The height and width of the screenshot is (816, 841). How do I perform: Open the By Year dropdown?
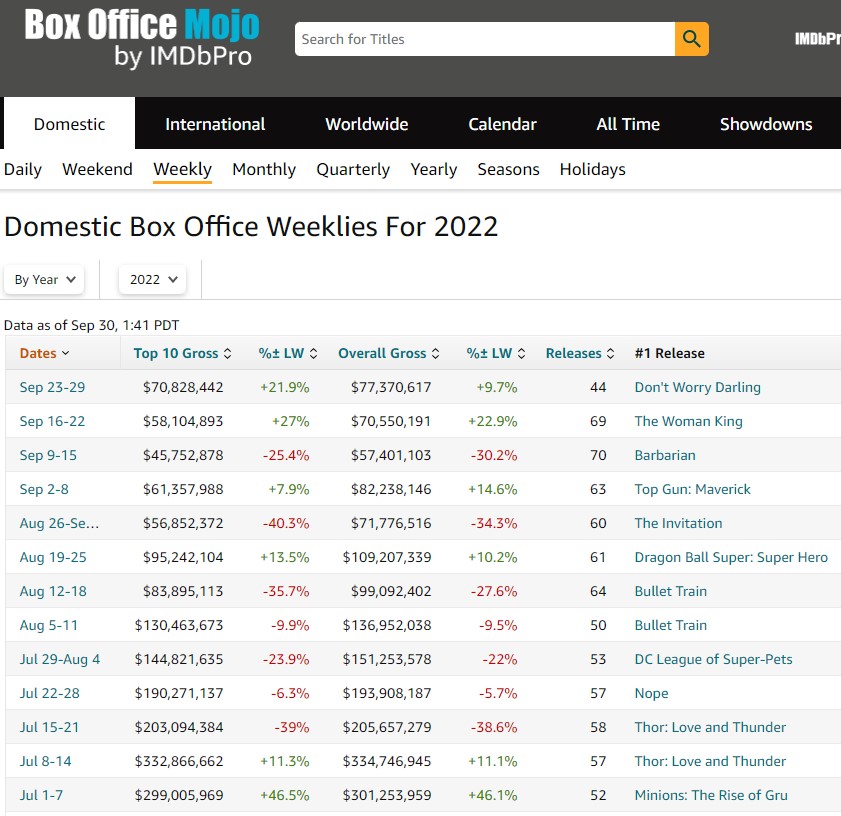(44, 279)
